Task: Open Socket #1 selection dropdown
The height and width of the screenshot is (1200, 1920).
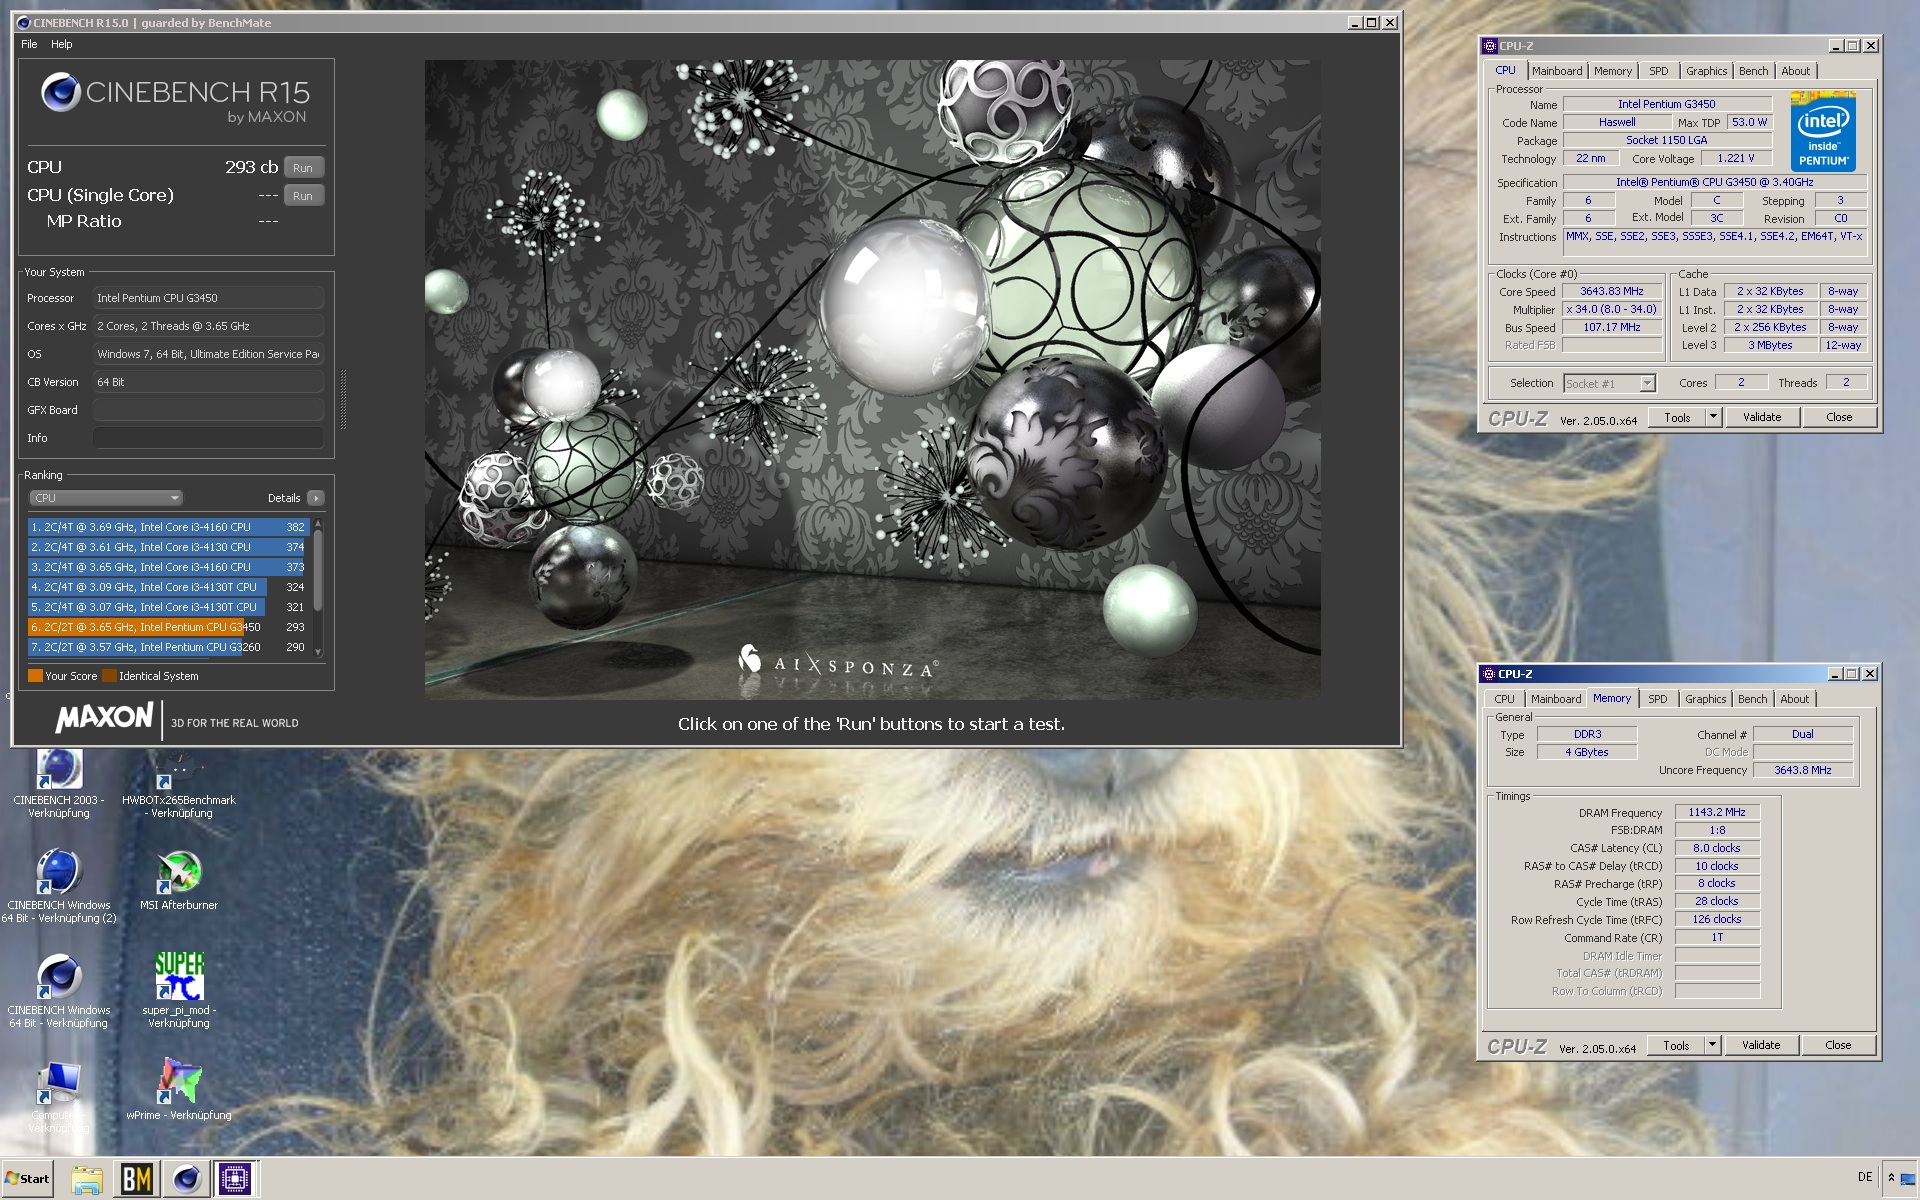Action: 1609,384
